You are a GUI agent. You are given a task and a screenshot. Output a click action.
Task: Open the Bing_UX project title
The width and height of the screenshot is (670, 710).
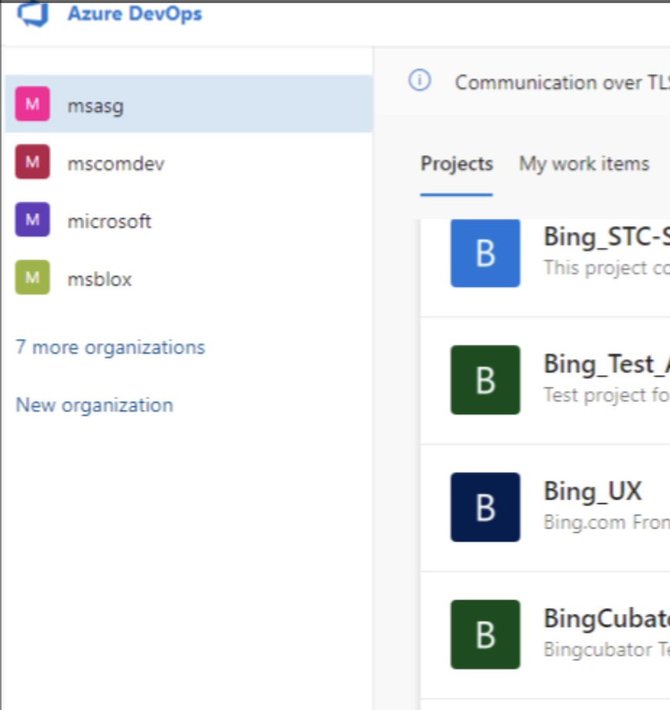point(593,491)
